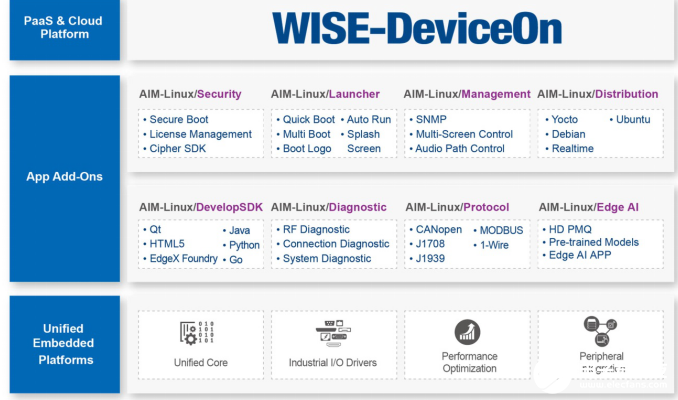
Task: Select HTML5 in DevelopSDK list
Action: tap(166, 244)
